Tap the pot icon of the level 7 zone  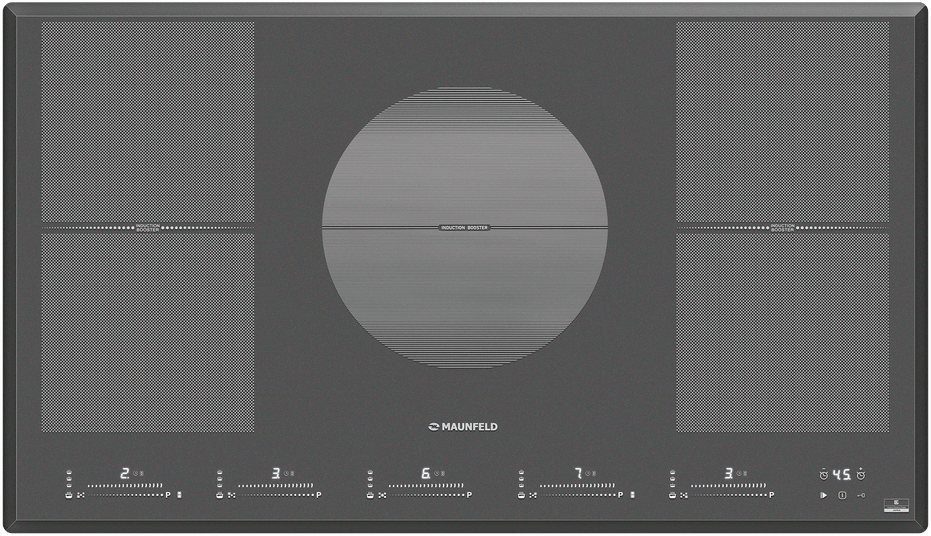521,495
